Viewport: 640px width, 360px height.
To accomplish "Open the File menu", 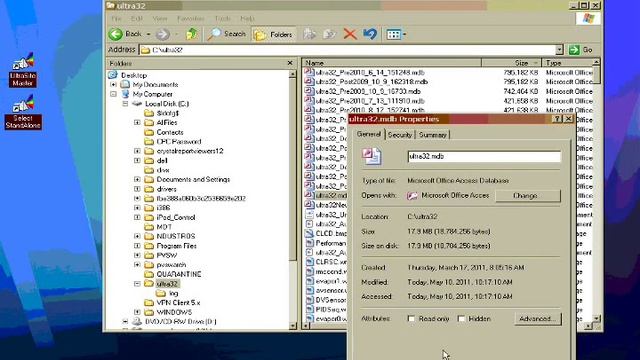I will pos(116,19).
